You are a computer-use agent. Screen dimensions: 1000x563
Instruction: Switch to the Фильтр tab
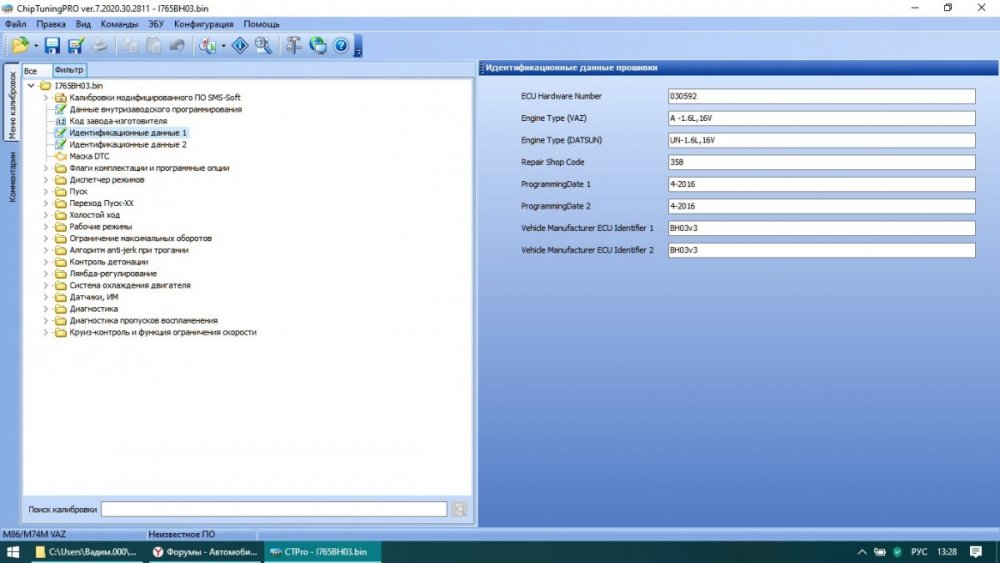69,69
